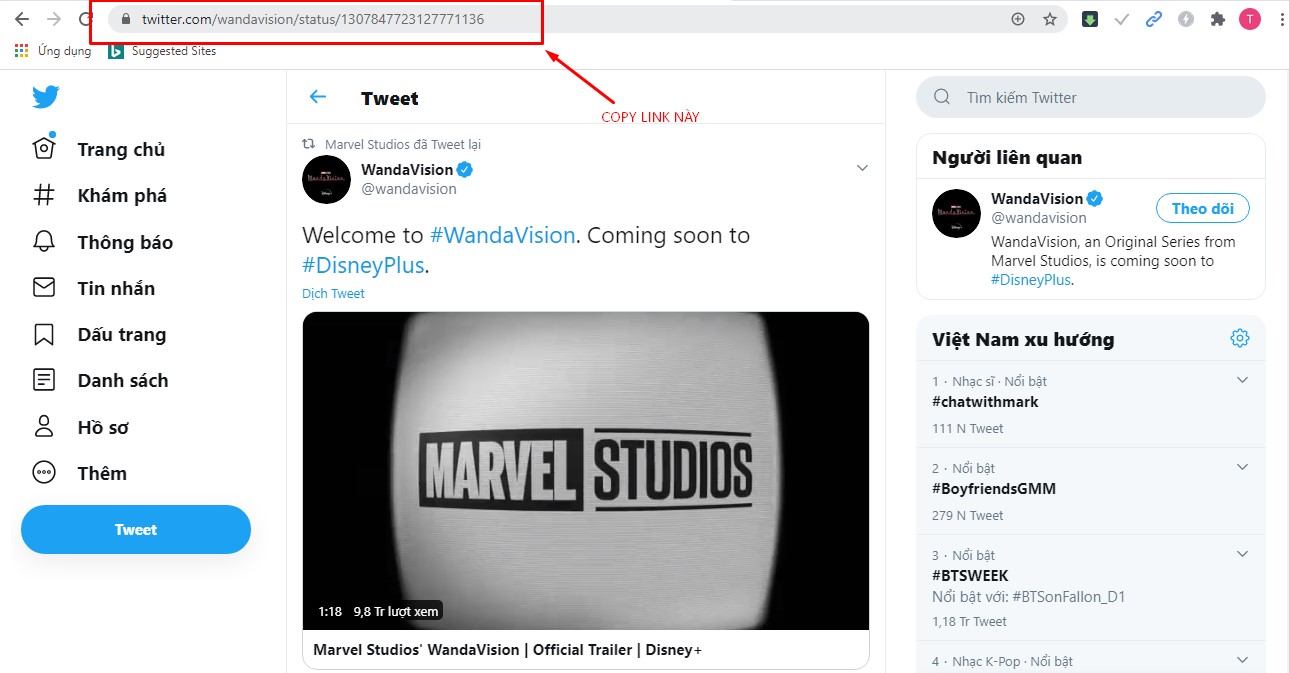This screenshot has height=673, width=1289.
Task: Open Dấu trang bookmark icon
Action: tap(44, 334)
